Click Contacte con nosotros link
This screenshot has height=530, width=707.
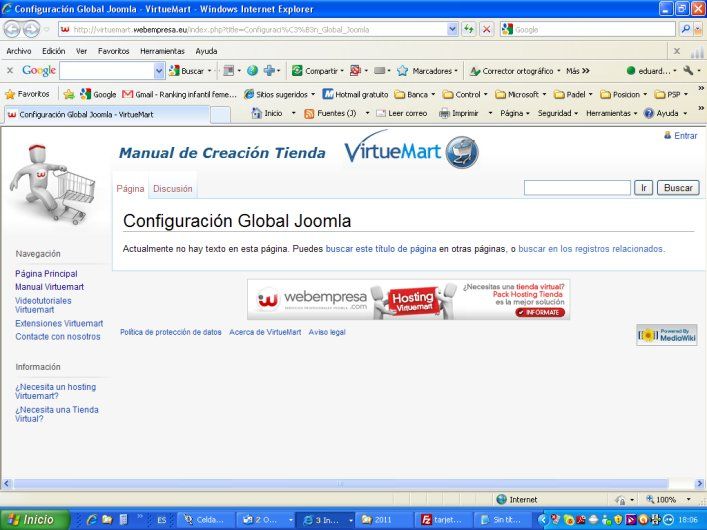58,336
